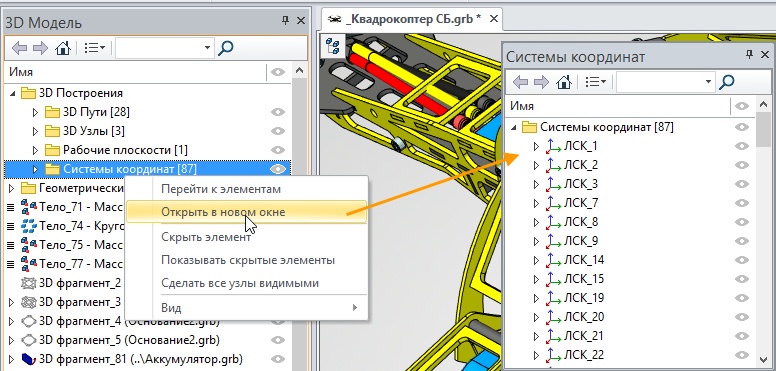
Task: Click Имя column header in Системы координат
Action: 619,106
